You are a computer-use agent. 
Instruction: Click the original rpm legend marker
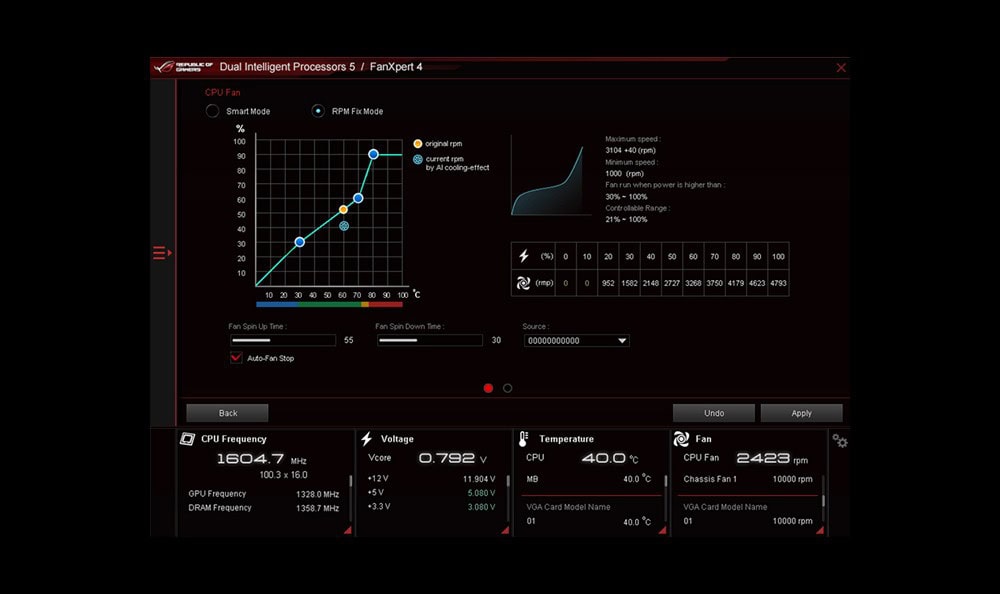point(418,144)
